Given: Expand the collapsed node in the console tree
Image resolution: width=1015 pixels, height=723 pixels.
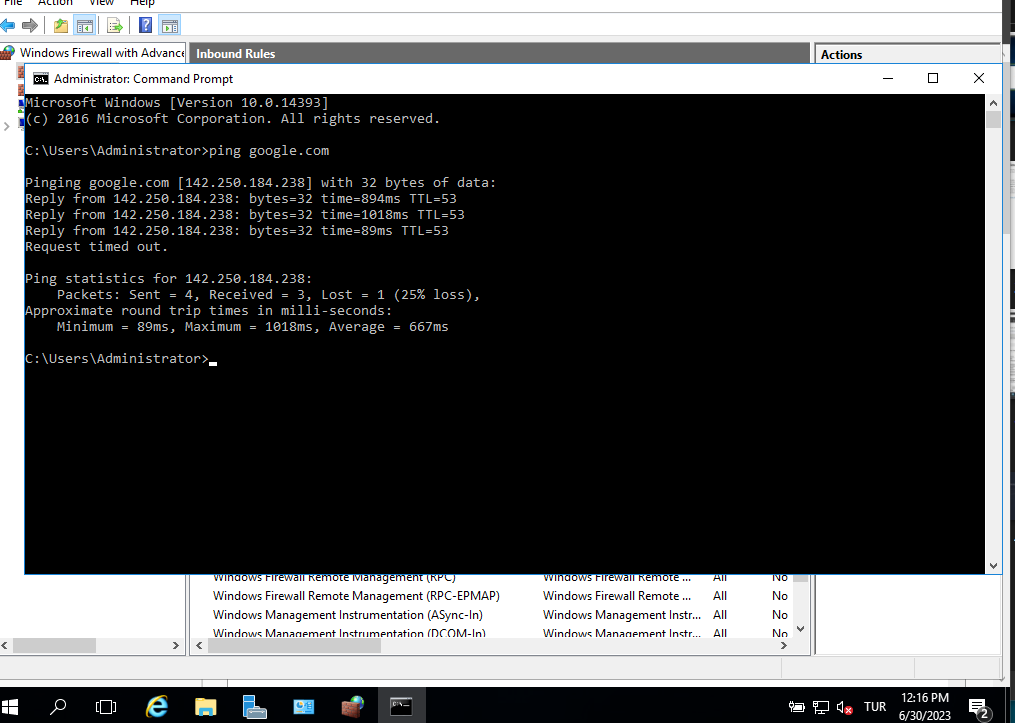Looking at the screenshot, I should click(7, 126).
